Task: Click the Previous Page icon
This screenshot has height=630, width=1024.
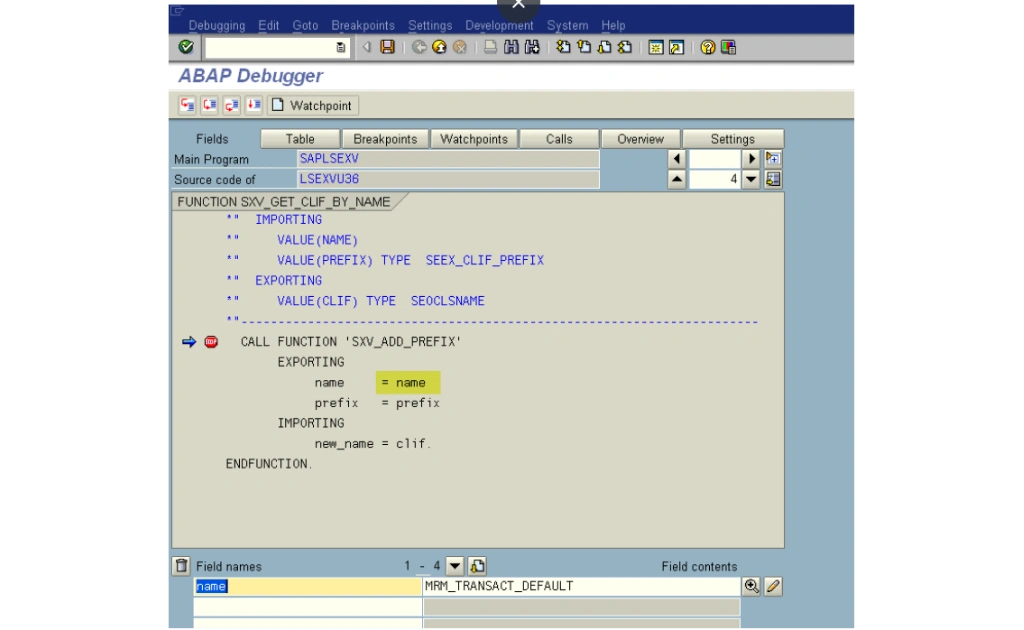Action: coord(584,47)
